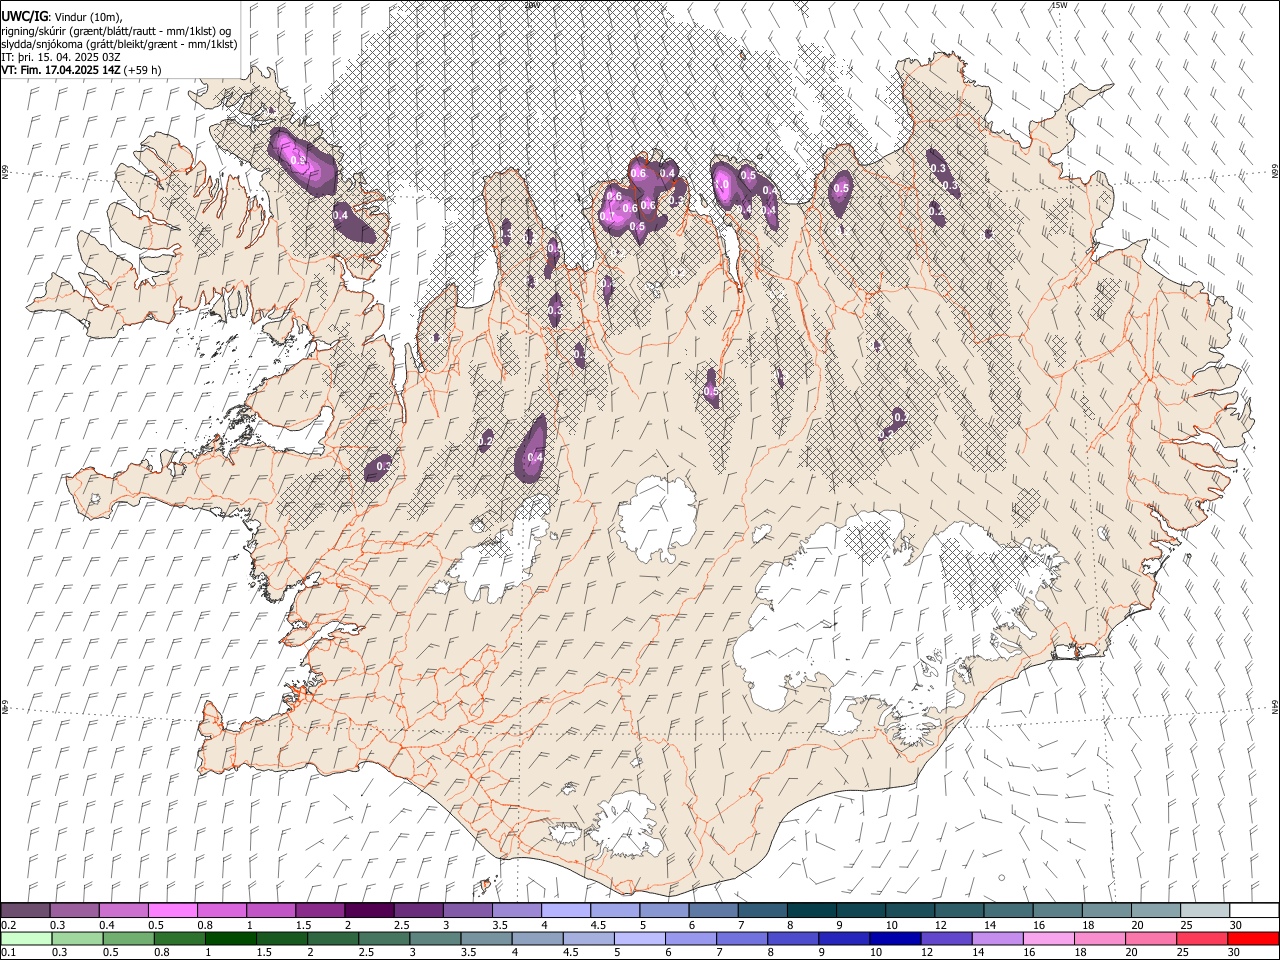
Task: Pick the white swatch after 30, top legend row
Action: [1252, 910]
